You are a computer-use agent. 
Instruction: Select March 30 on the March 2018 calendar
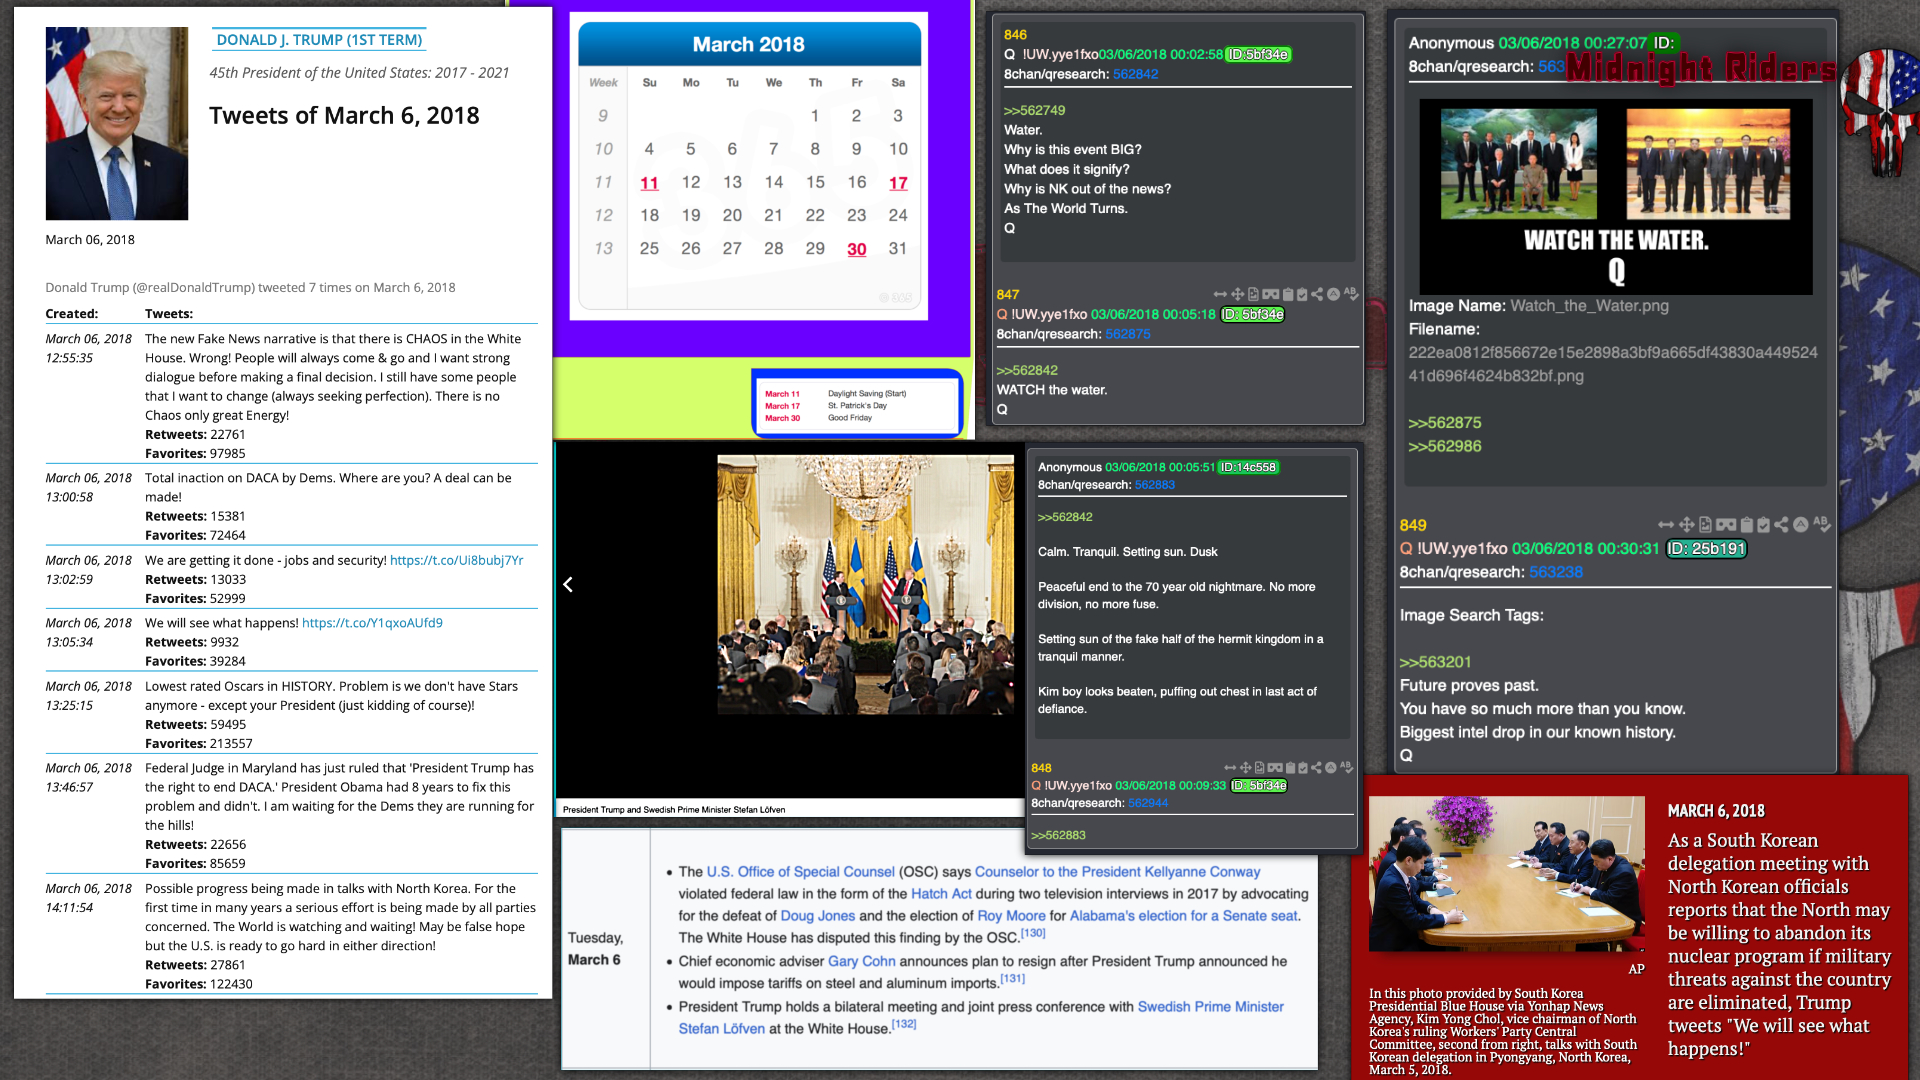pos(857,249)
